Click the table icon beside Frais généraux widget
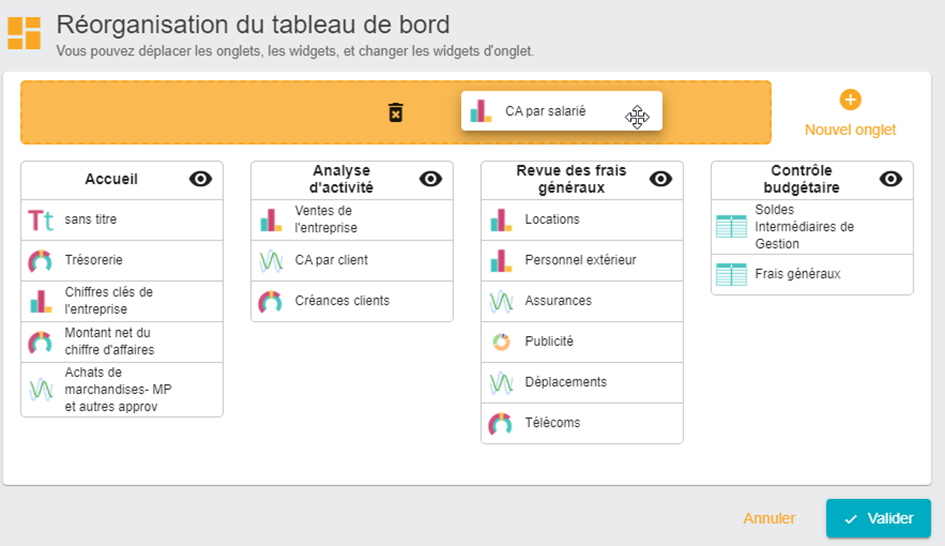 [x=731, y=274]
